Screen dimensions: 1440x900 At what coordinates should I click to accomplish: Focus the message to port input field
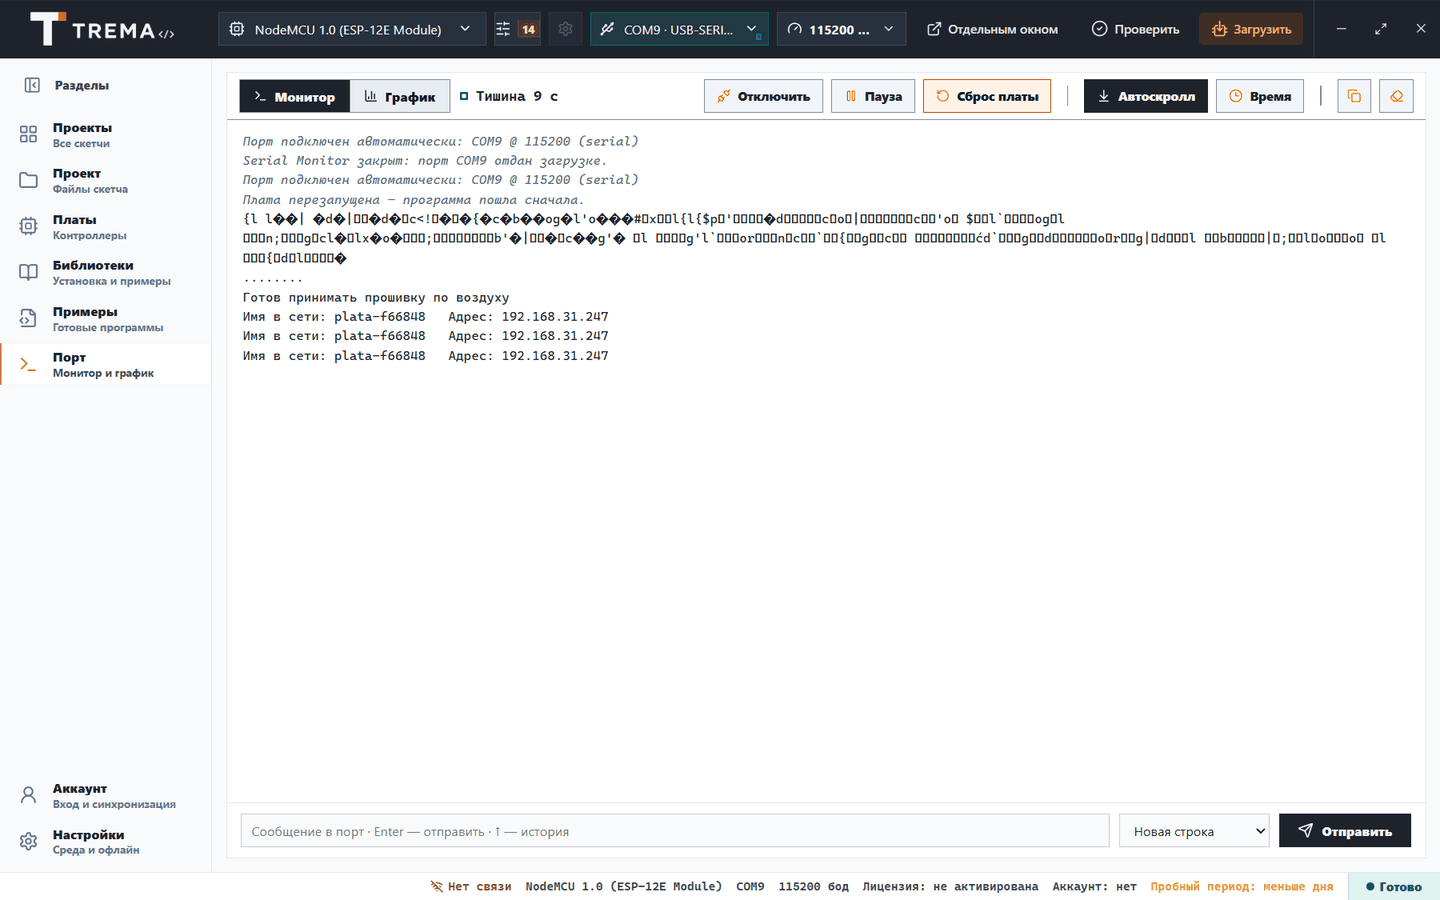(675, 831)
